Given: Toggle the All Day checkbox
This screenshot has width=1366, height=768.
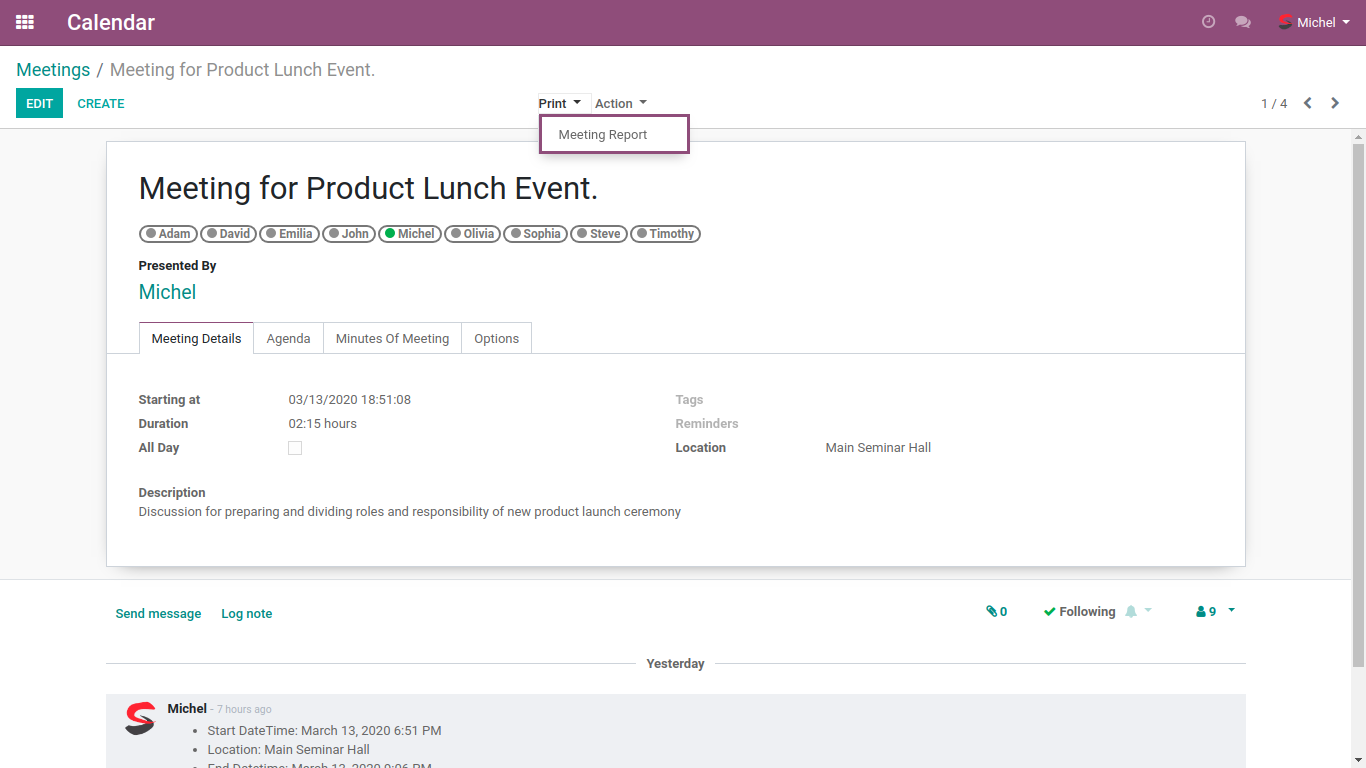Looking at the screenshot, I should coord(295,448).
